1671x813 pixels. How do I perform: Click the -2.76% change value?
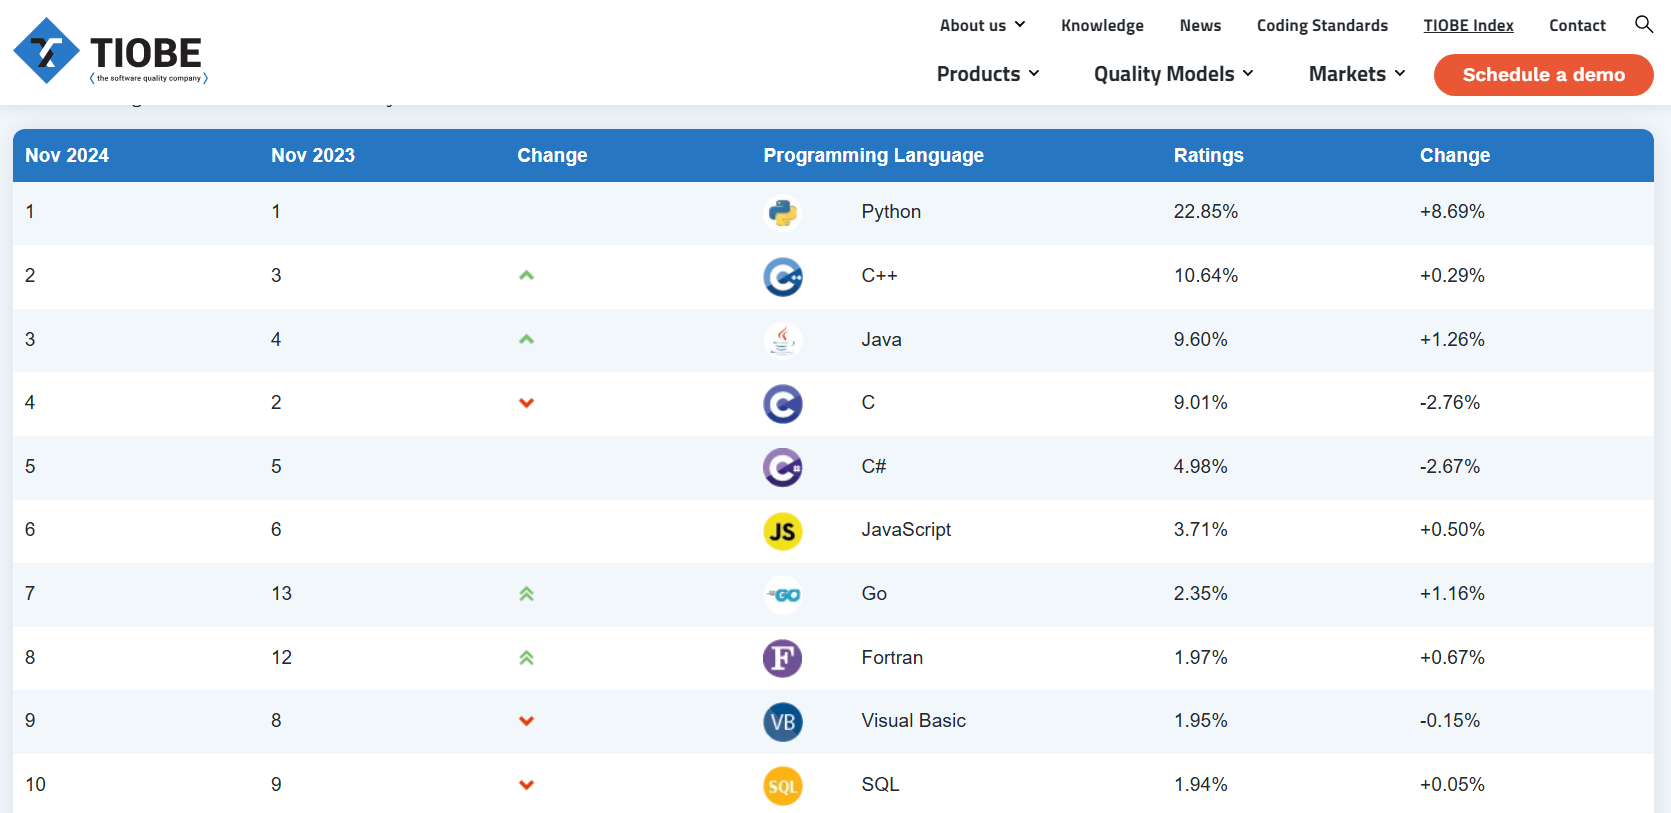pyautogui.click(x=1449, y=402)
